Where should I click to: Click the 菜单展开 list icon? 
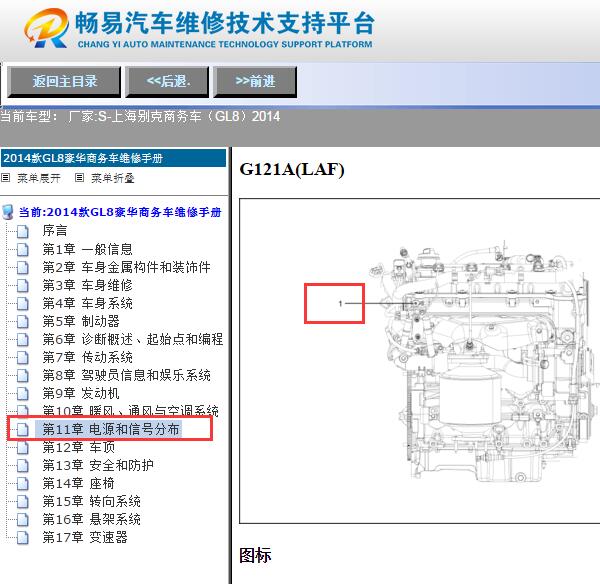[6, 178]
